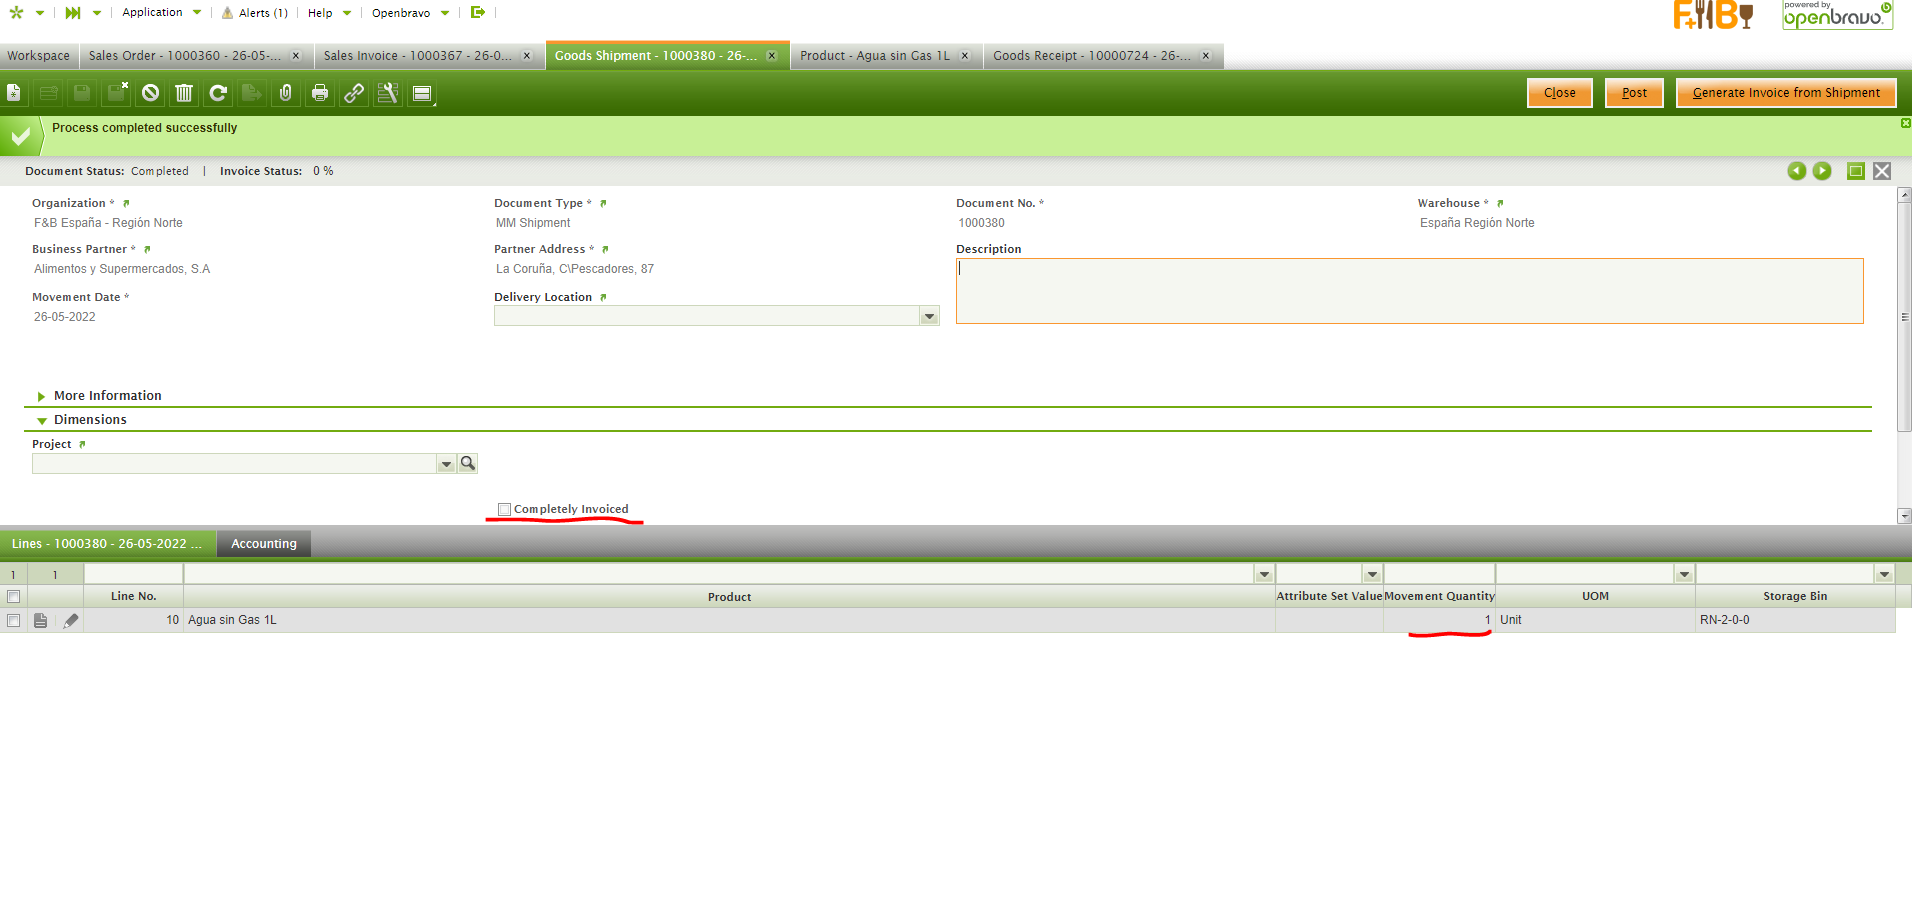Delete the record using the trash icon
Screen dimensions: 1912x907
(184, 93)
